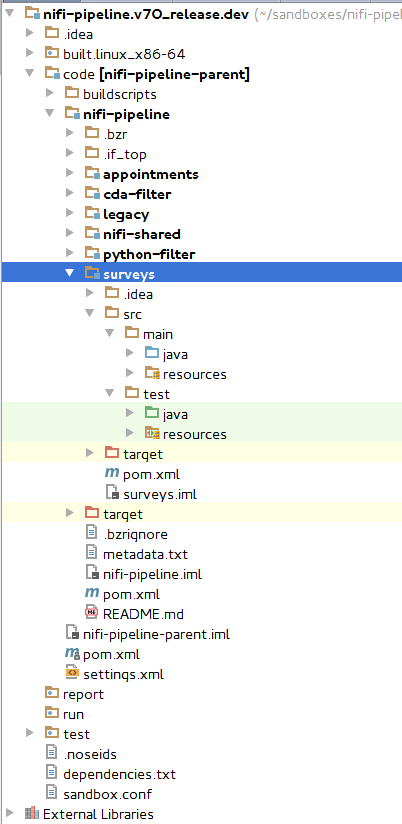Expand the buildscripts folder
The height and width of the screenshot is (824, 402).
click(x=50, y=93)
